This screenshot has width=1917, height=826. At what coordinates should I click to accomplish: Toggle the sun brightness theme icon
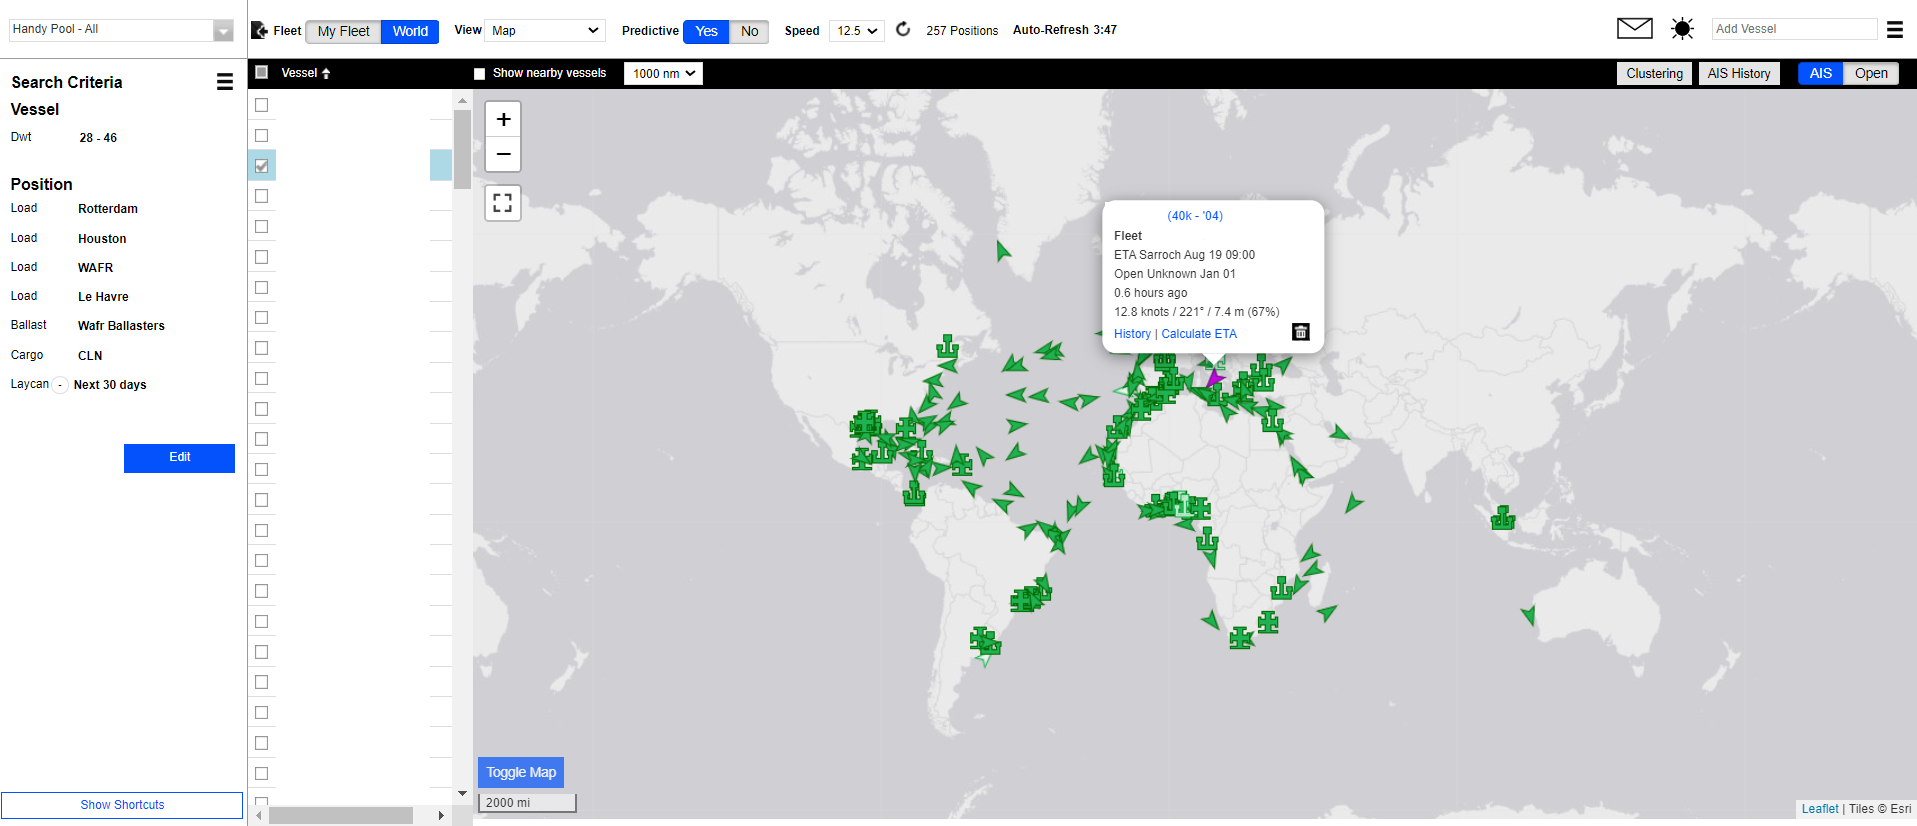pos(1682,29)
